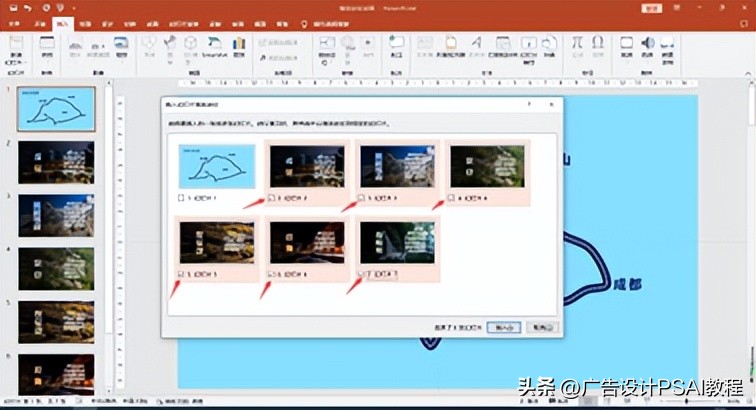
Task: Select slide 4 in the slide panel
Action: (56, 269)
